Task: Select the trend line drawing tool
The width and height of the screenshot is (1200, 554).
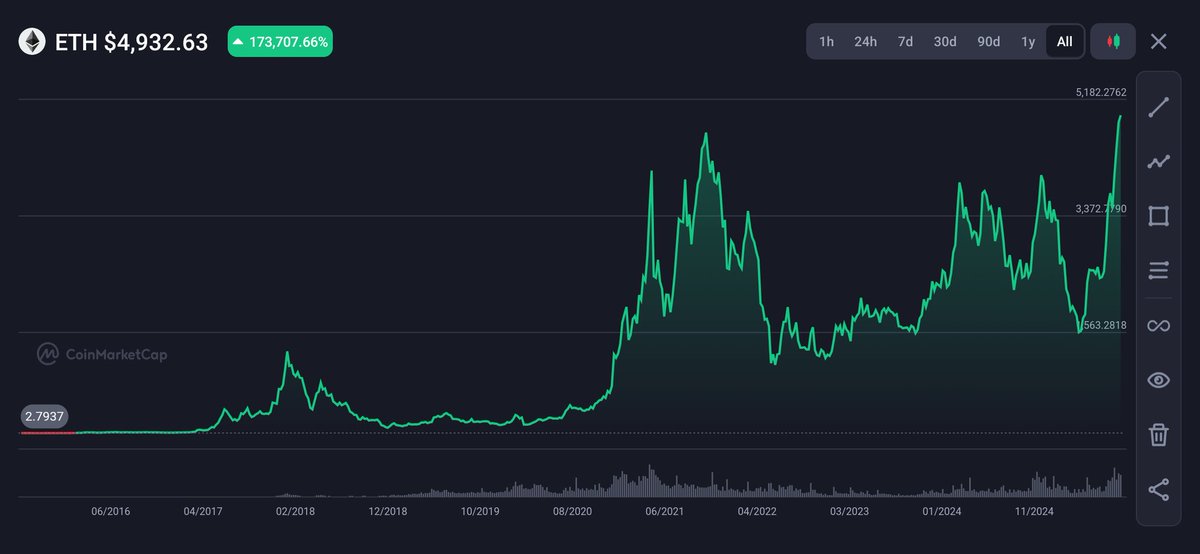Action: (1159, 108)
